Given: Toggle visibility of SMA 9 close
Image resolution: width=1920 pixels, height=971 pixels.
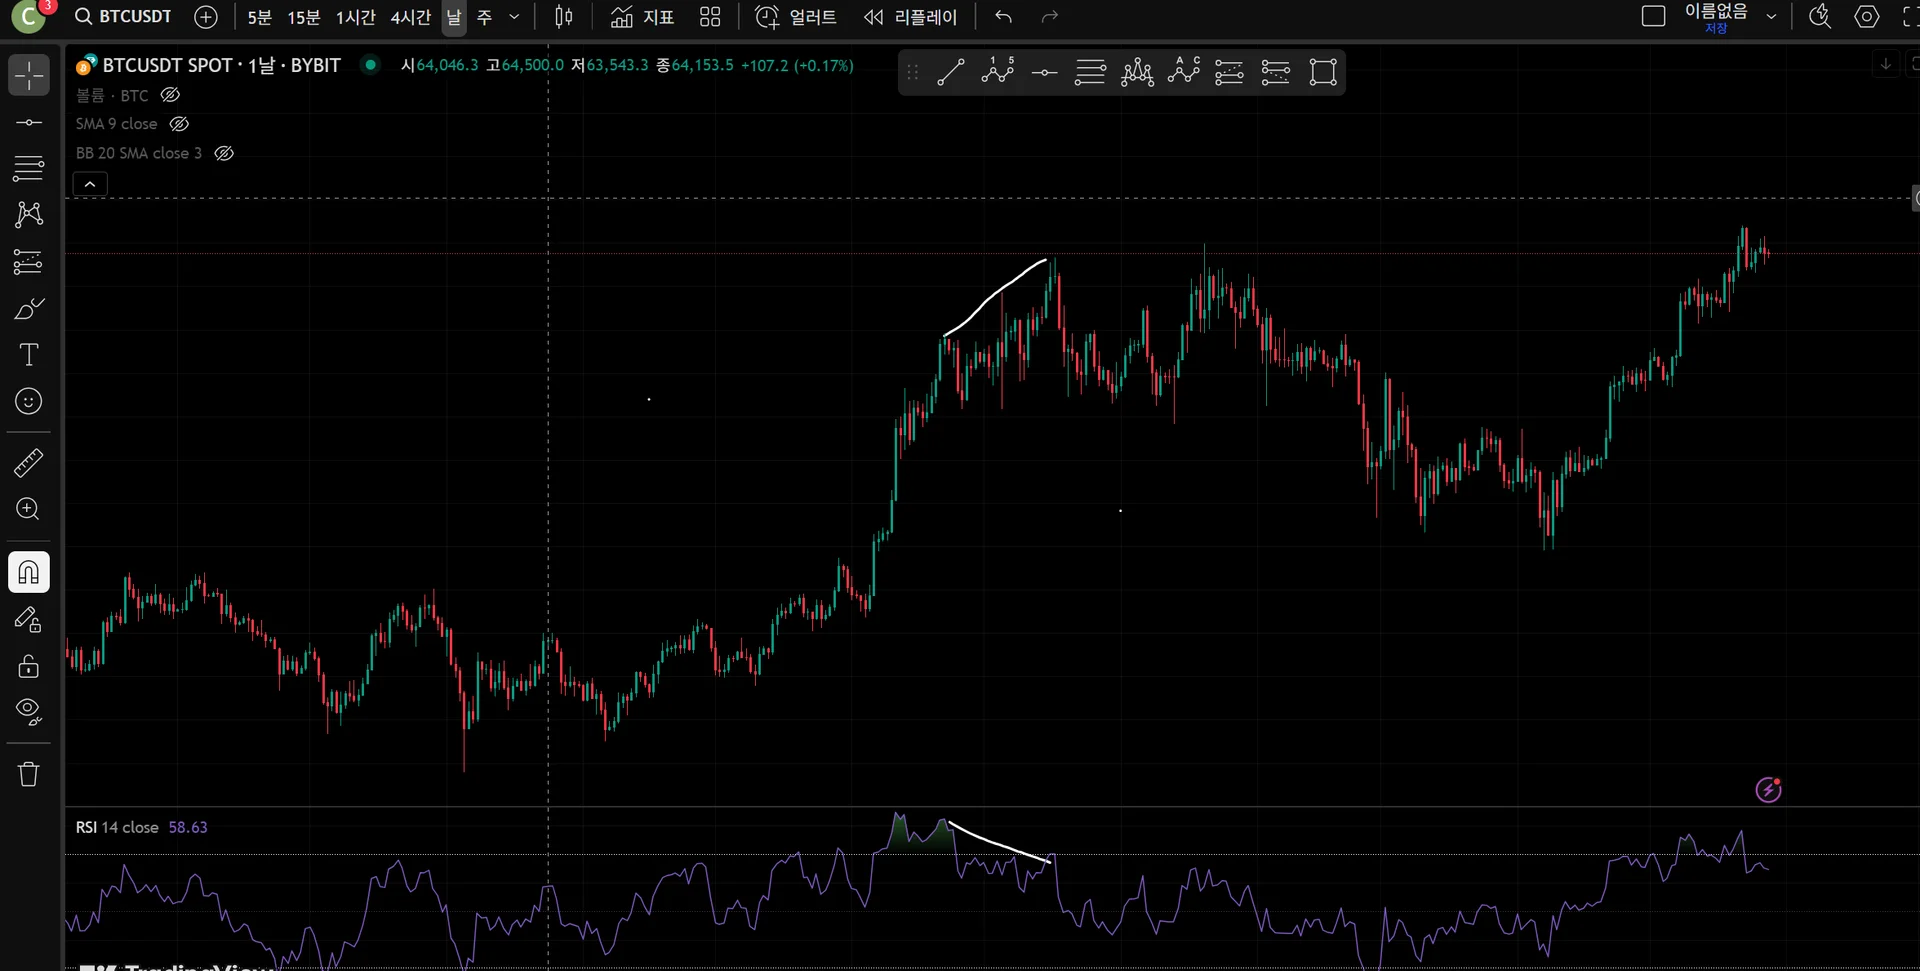Looking at the screenshot, I should pyautogui.click(x=179, y=124).
